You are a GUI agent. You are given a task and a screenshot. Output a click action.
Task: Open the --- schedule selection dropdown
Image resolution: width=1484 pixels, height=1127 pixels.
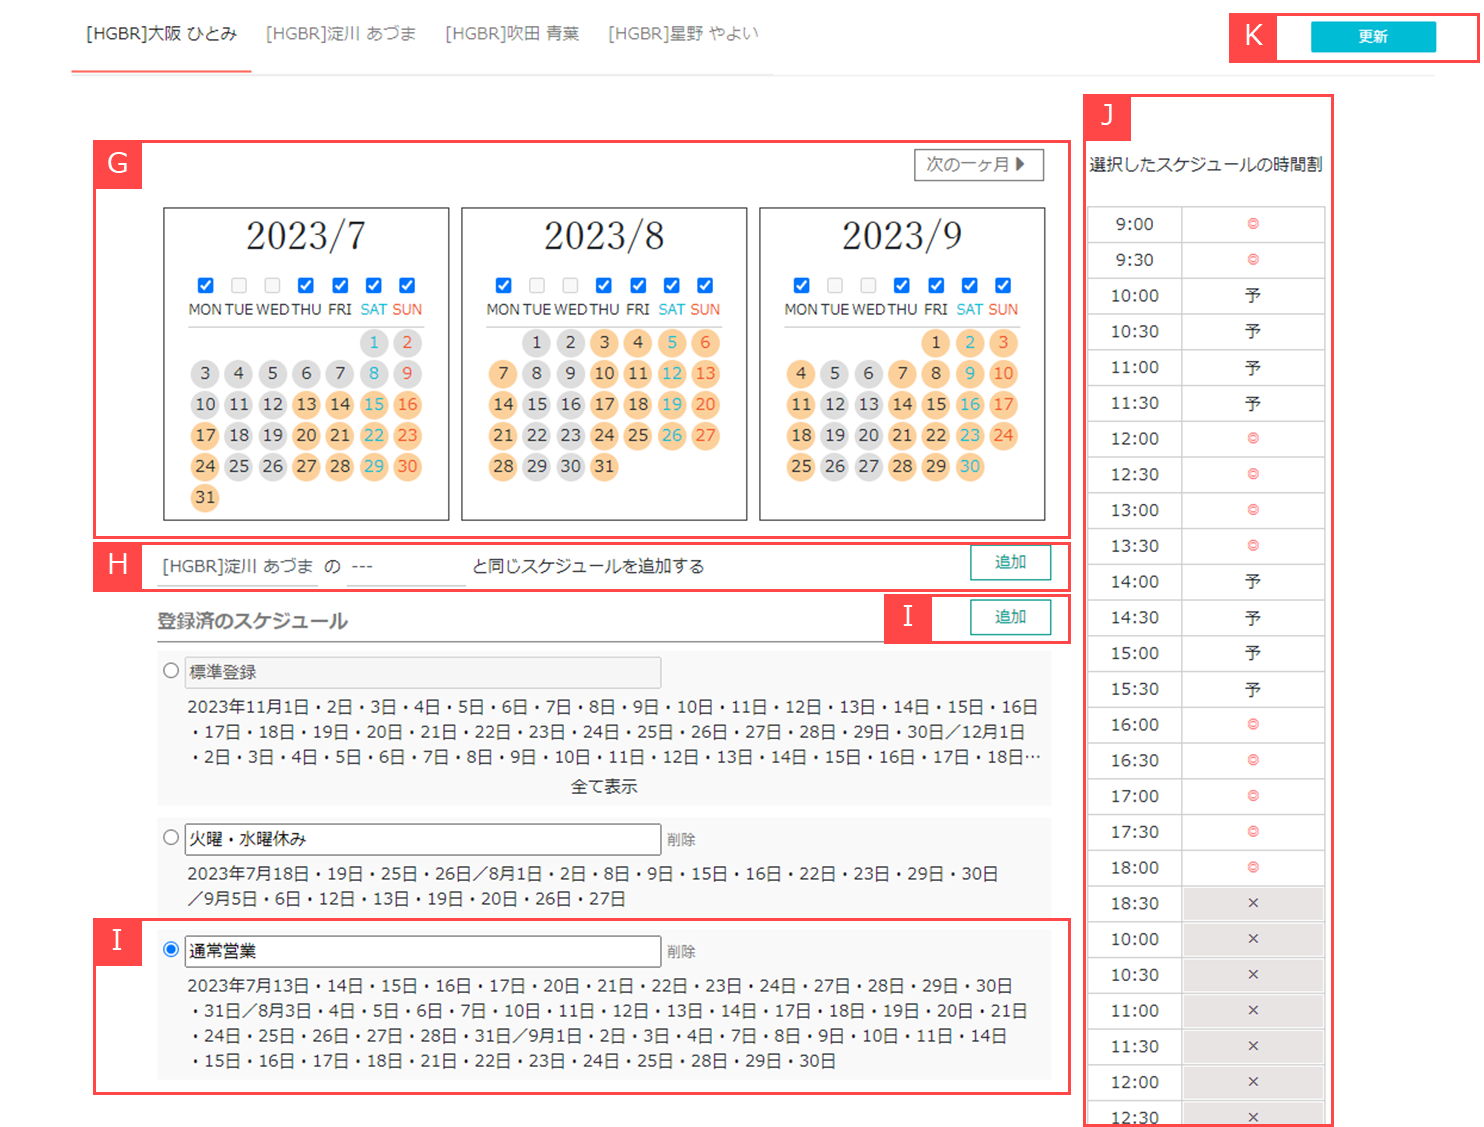tap(405, 566)
